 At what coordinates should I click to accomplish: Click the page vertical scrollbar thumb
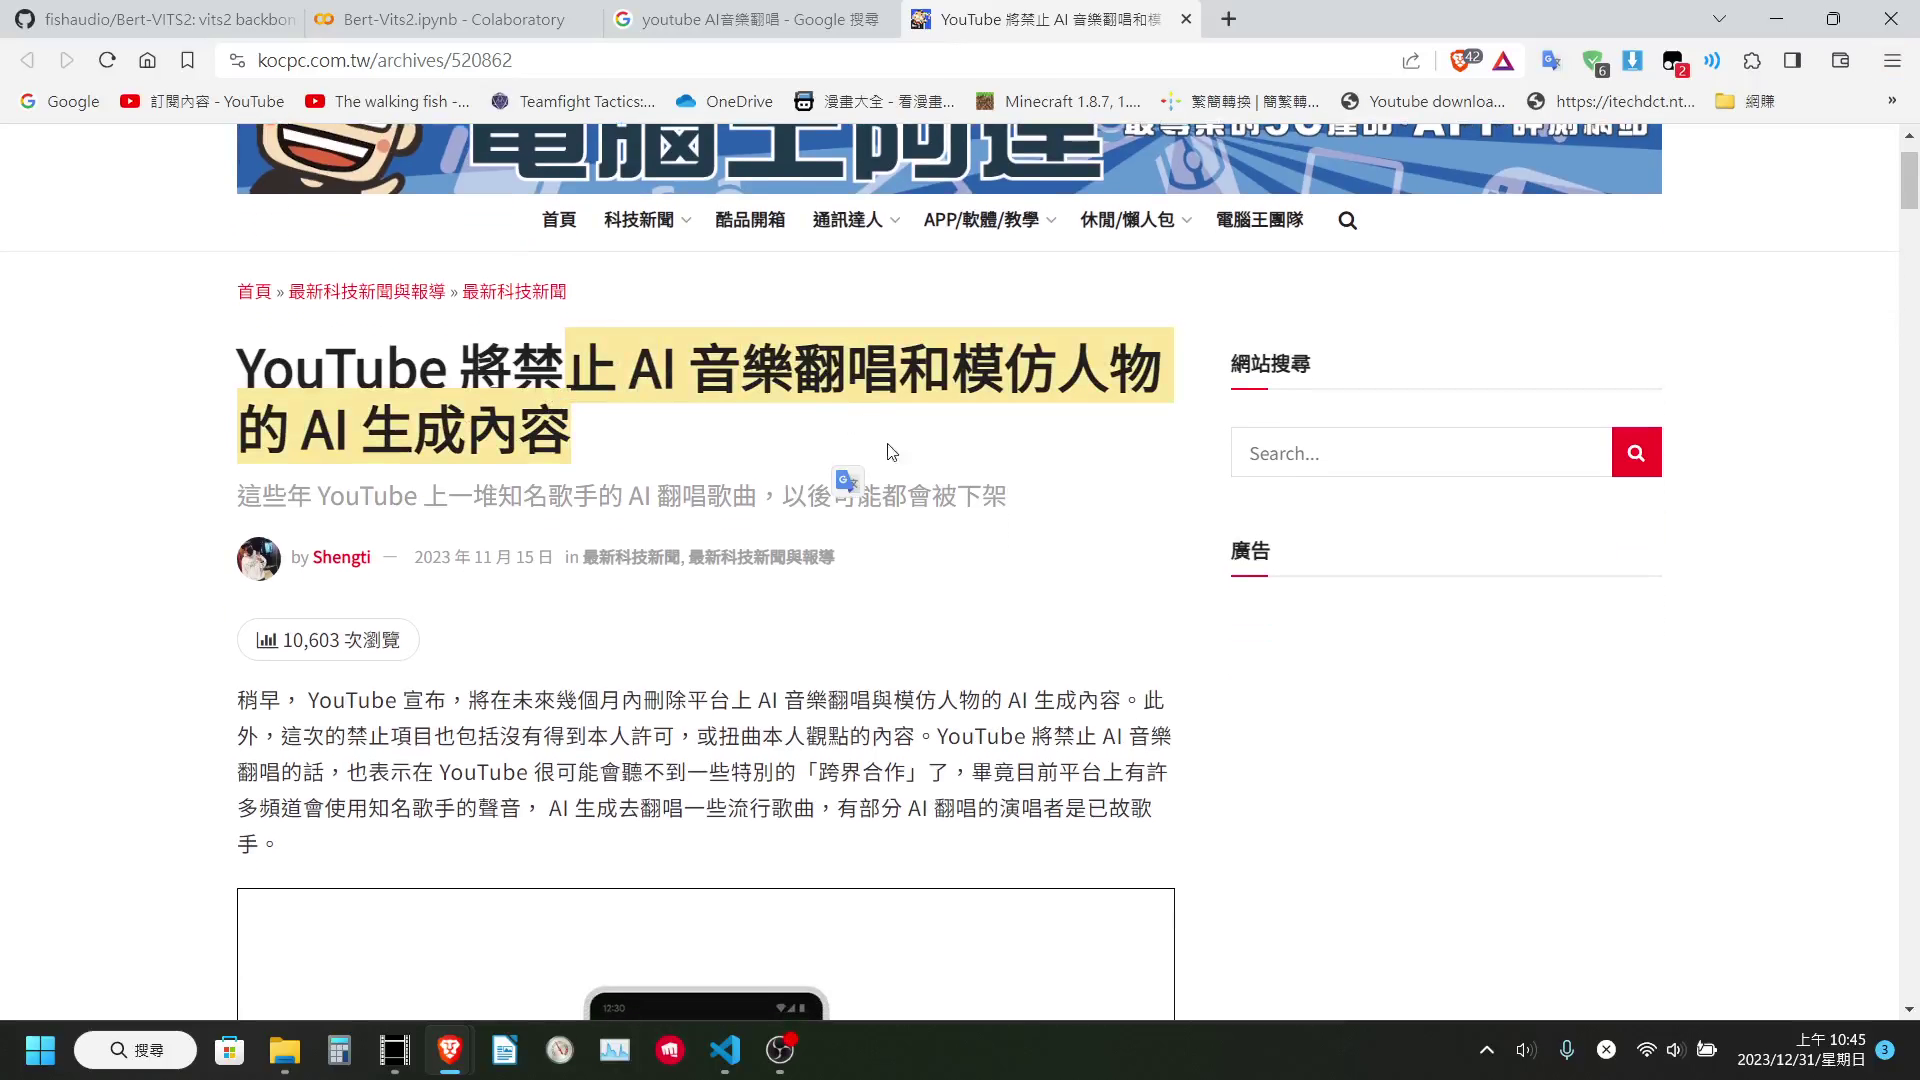click(x=1909, y=180)
